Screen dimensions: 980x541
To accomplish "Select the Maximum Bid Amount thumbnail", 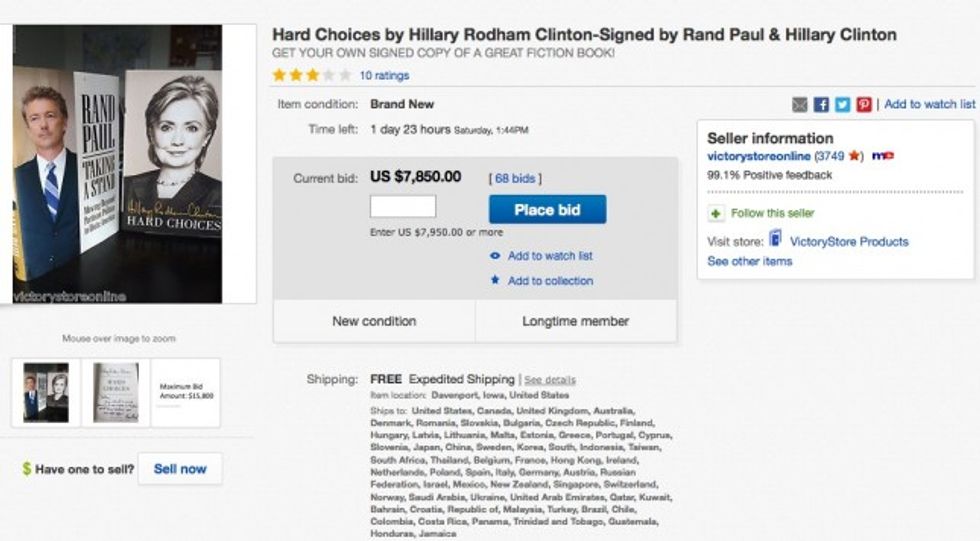I will [x=186, y=393].
